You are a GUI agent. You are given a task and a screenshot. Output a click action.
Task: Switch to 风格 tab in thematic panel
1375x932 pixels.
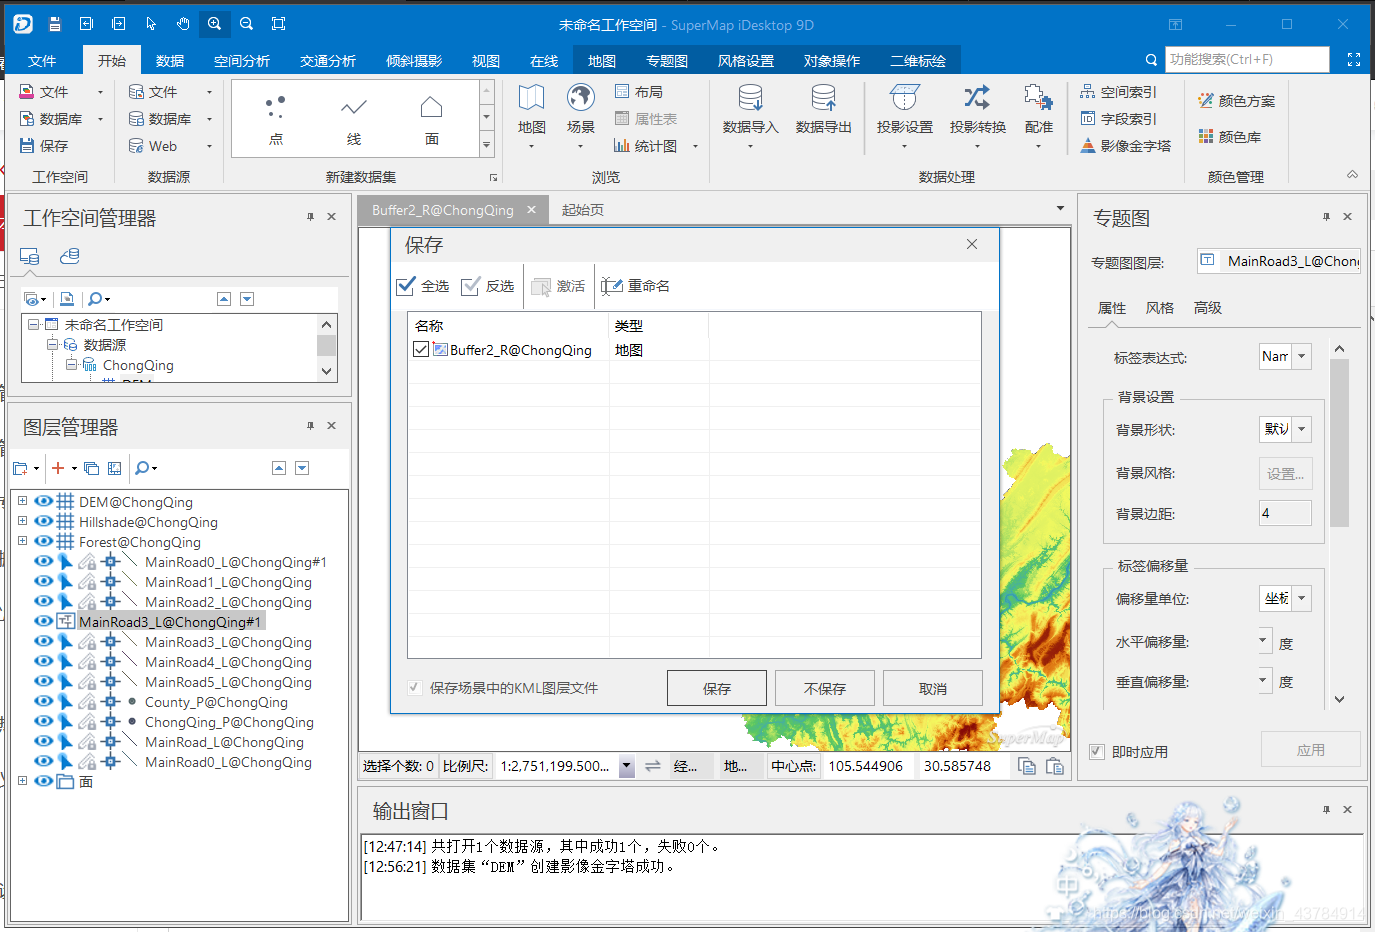[x=1160, y=308]
